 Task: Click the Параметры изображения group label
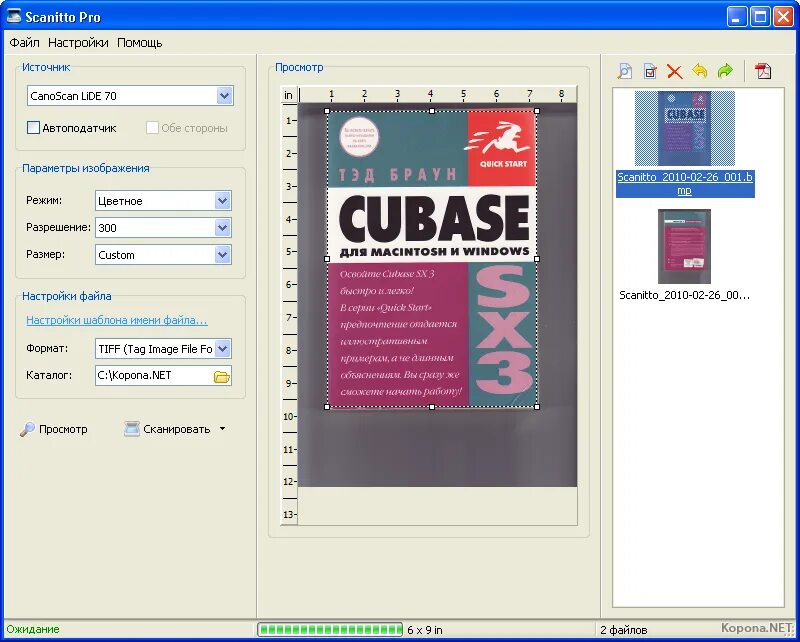click(86, 168)
